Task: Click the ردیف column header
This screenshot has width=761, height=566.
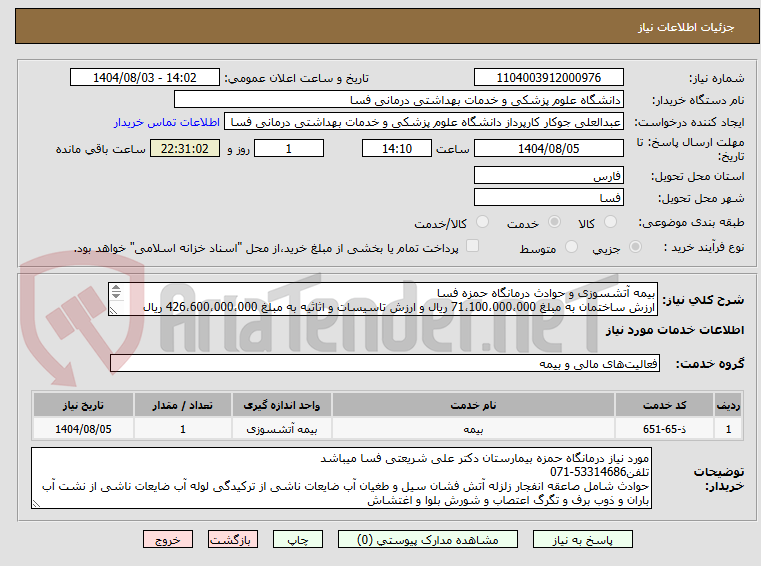Action: 728,405
